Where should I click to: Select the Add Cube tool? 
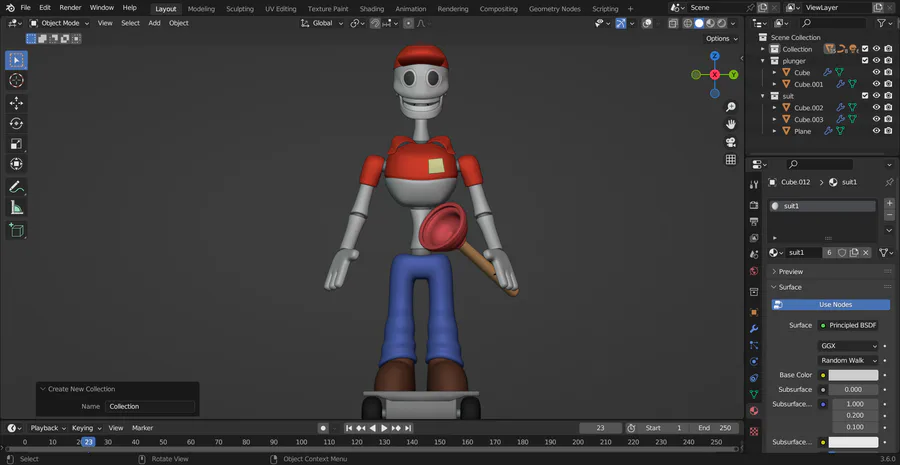point(17,230)
